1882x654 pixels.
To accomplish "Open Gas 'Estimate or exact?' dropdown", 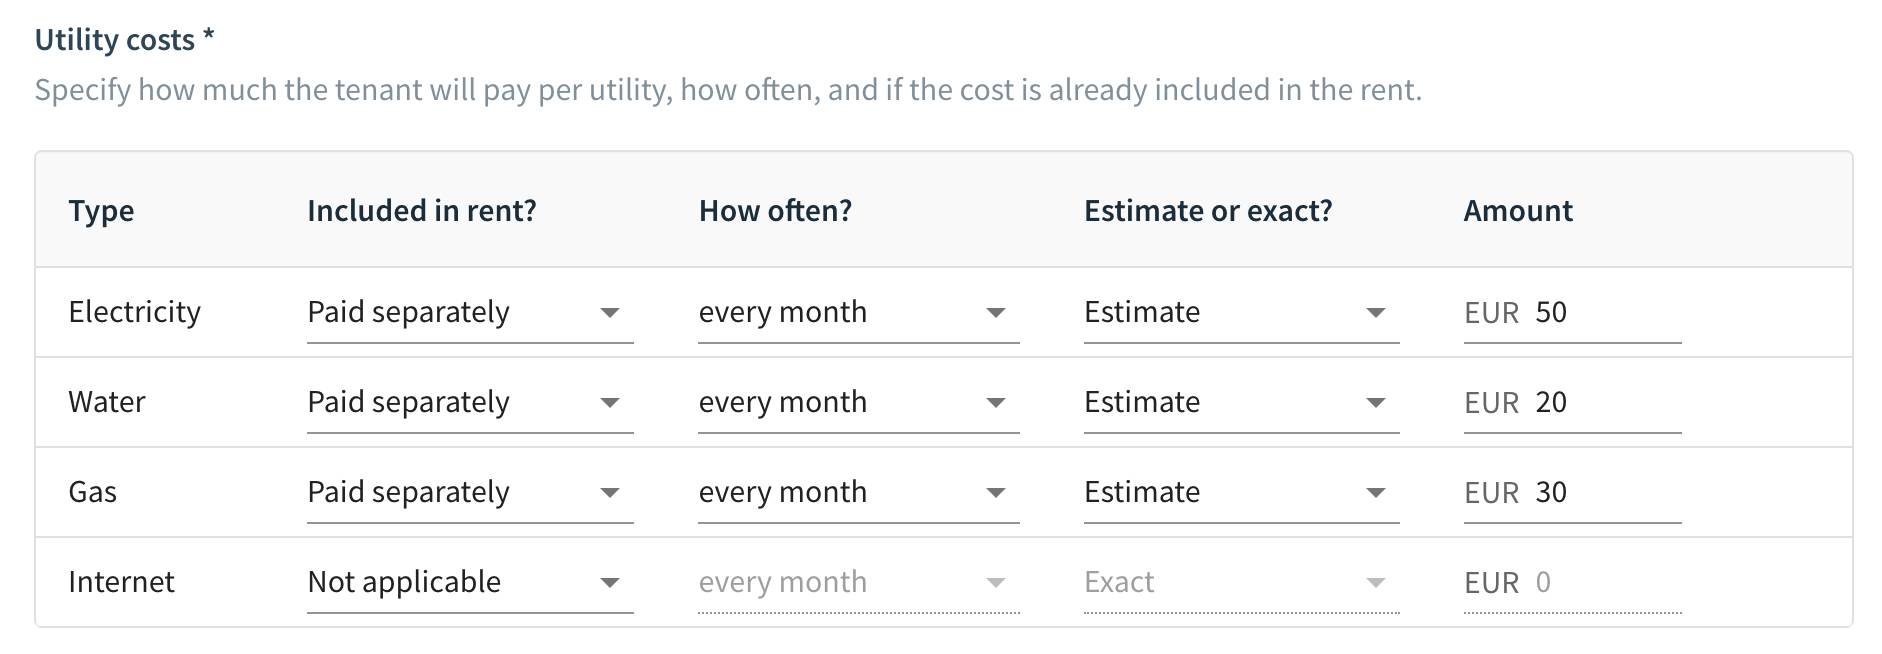I will (x=1240, y=493).
